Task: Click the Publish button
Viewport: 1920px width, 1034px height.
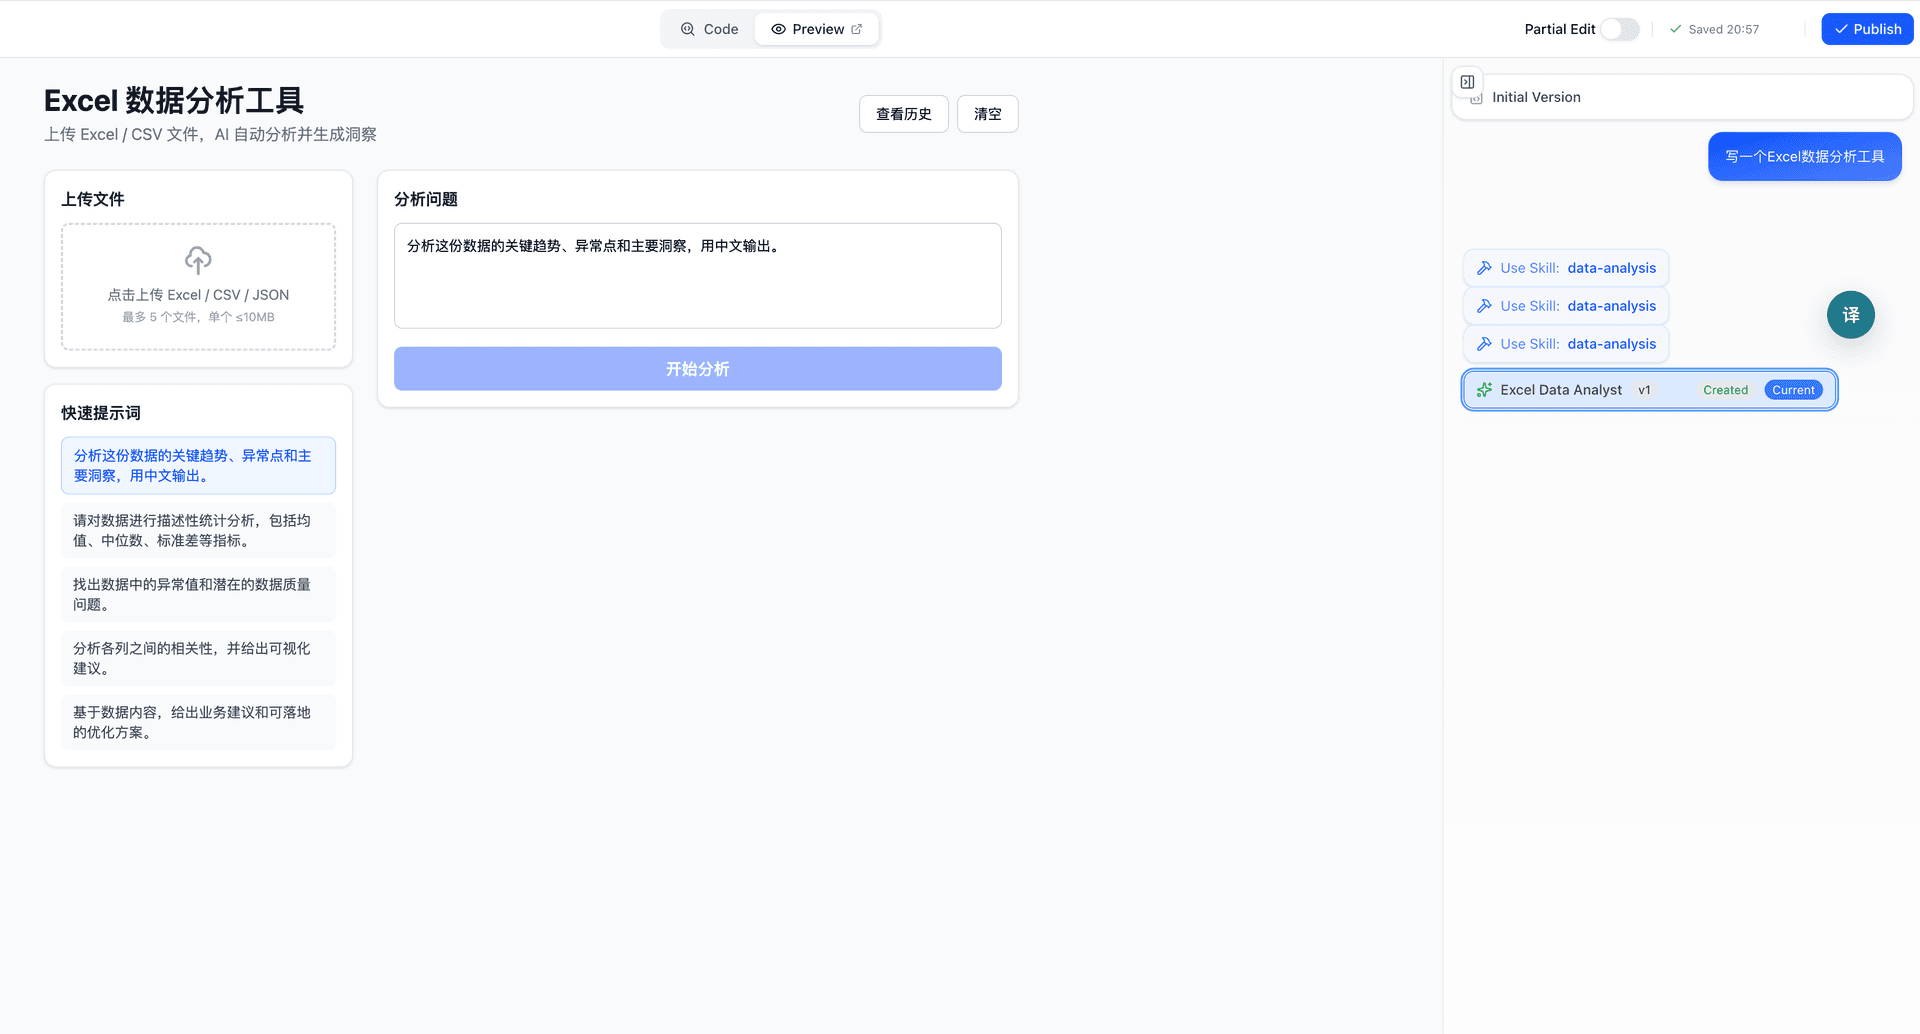Action: click(x=1867, y=29)
